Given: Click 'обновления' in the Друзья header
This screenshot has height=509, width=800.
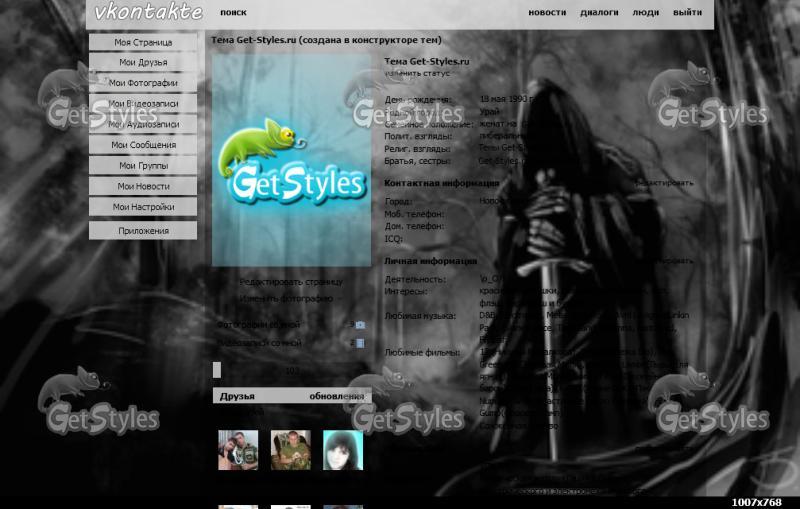Looking at the screenshot, I should pyautogui.click(x=337, y=396).
